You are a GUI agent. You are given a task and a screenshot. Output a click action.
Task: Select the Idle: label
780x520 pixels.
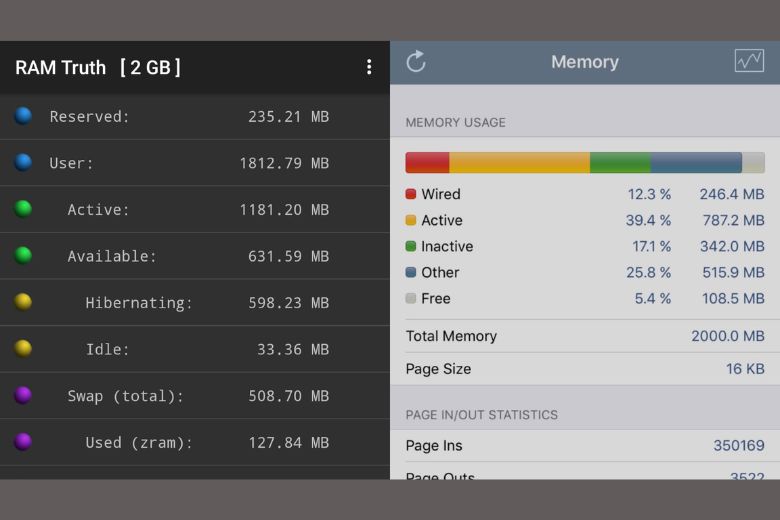coord(107,349)
